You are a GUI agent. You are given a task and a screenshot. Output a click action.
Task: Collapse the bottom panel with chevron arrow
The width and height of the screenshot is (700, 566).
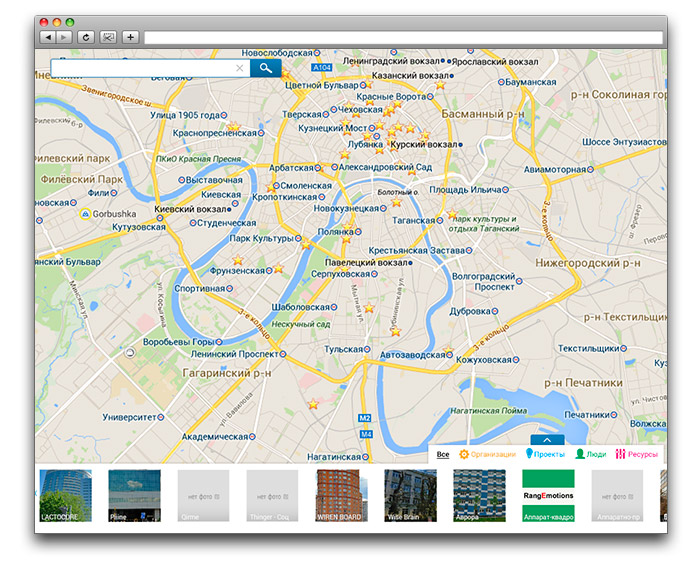(547, 439)
